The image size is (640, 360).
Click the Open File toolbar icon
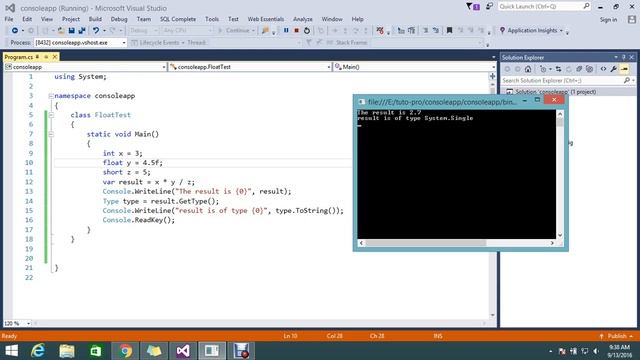[61, 31]
